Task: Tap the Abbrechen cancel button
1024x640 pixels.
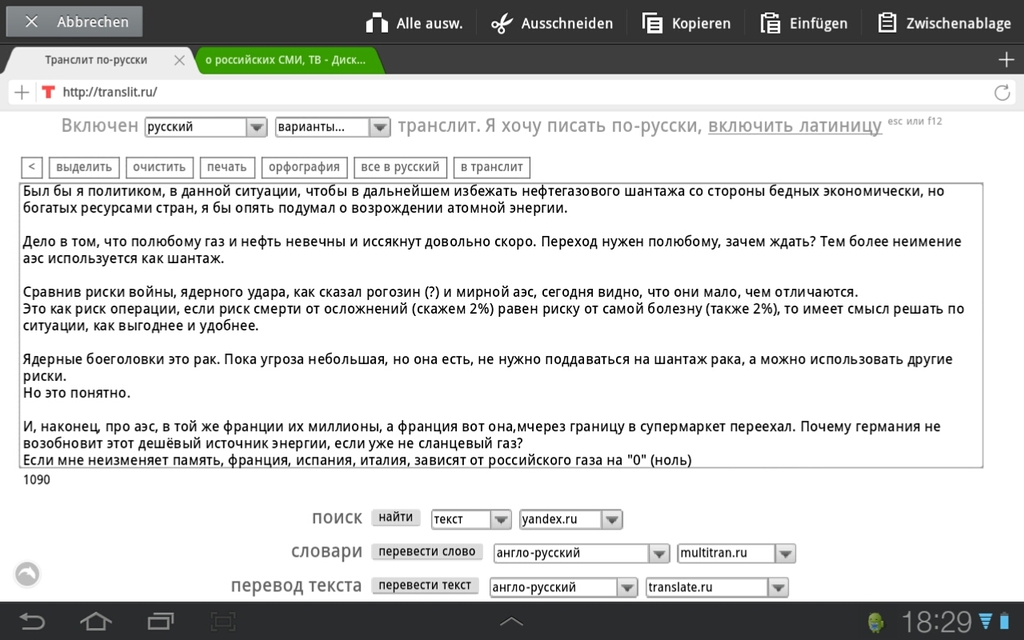Action: pos(74,22)
